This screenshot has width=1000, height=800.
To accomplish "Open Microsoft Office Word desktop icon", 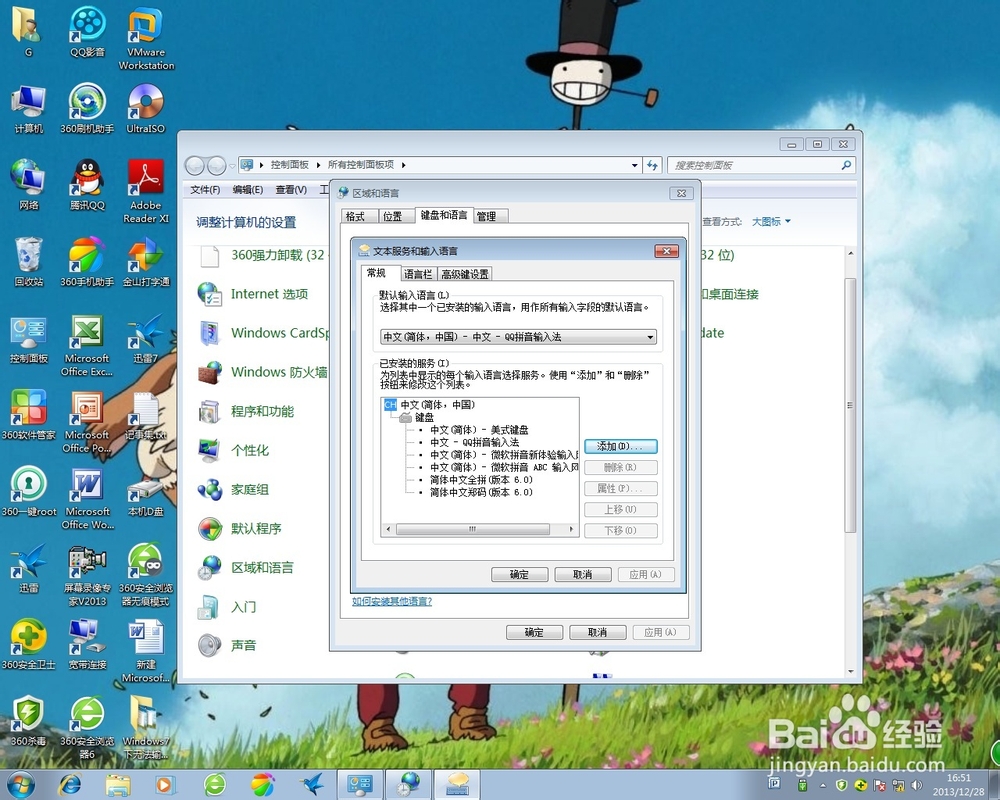I will point(87,498).
